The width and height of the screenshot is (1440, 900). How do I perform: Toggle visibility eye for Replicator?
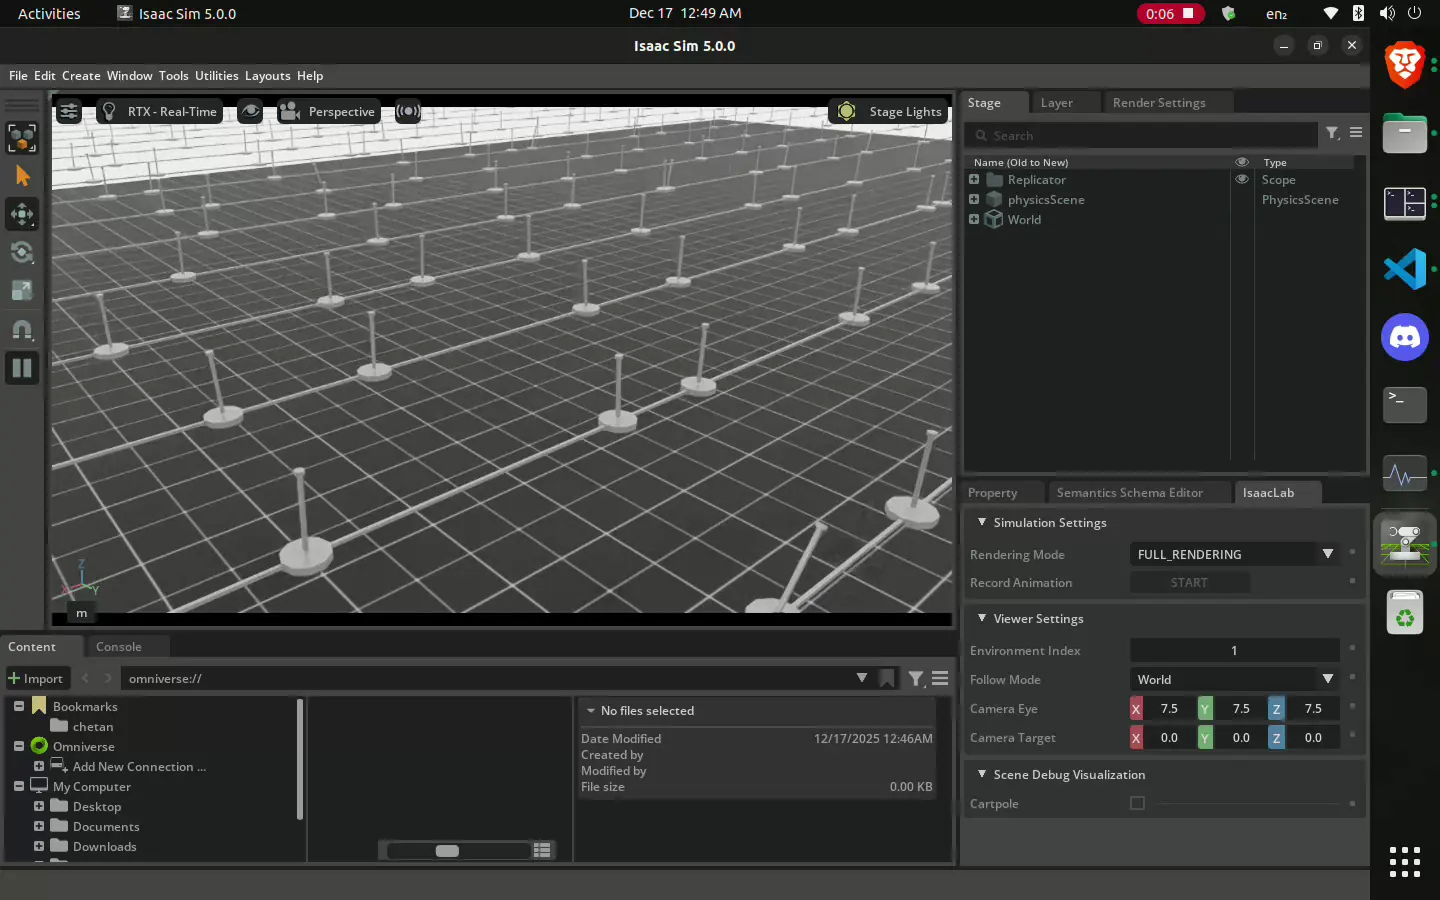click(x=1242, y=180)
